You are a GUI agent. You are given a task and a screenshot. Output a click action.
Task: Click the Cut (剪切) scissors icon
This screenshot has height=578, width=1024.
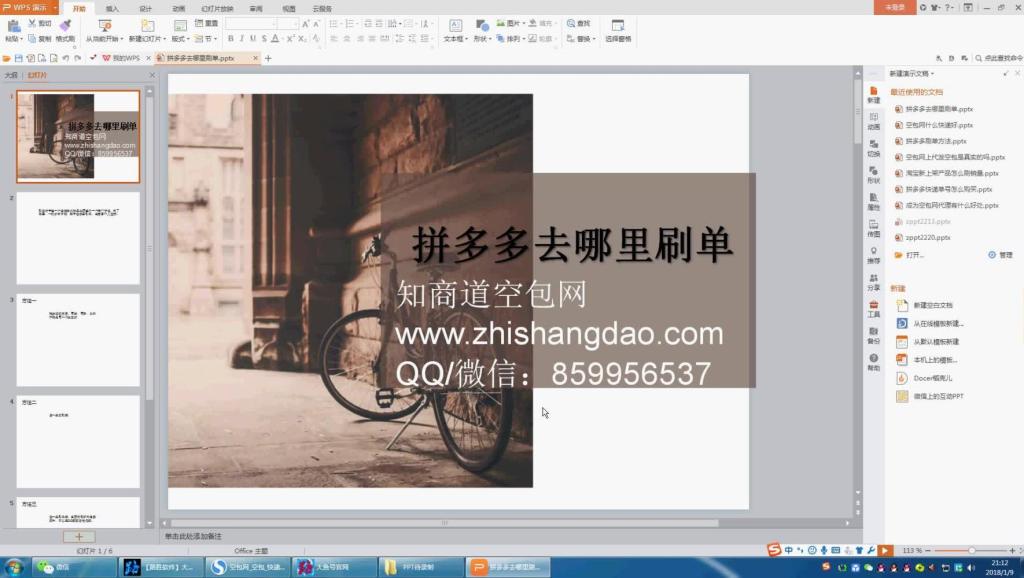(32, 23)
